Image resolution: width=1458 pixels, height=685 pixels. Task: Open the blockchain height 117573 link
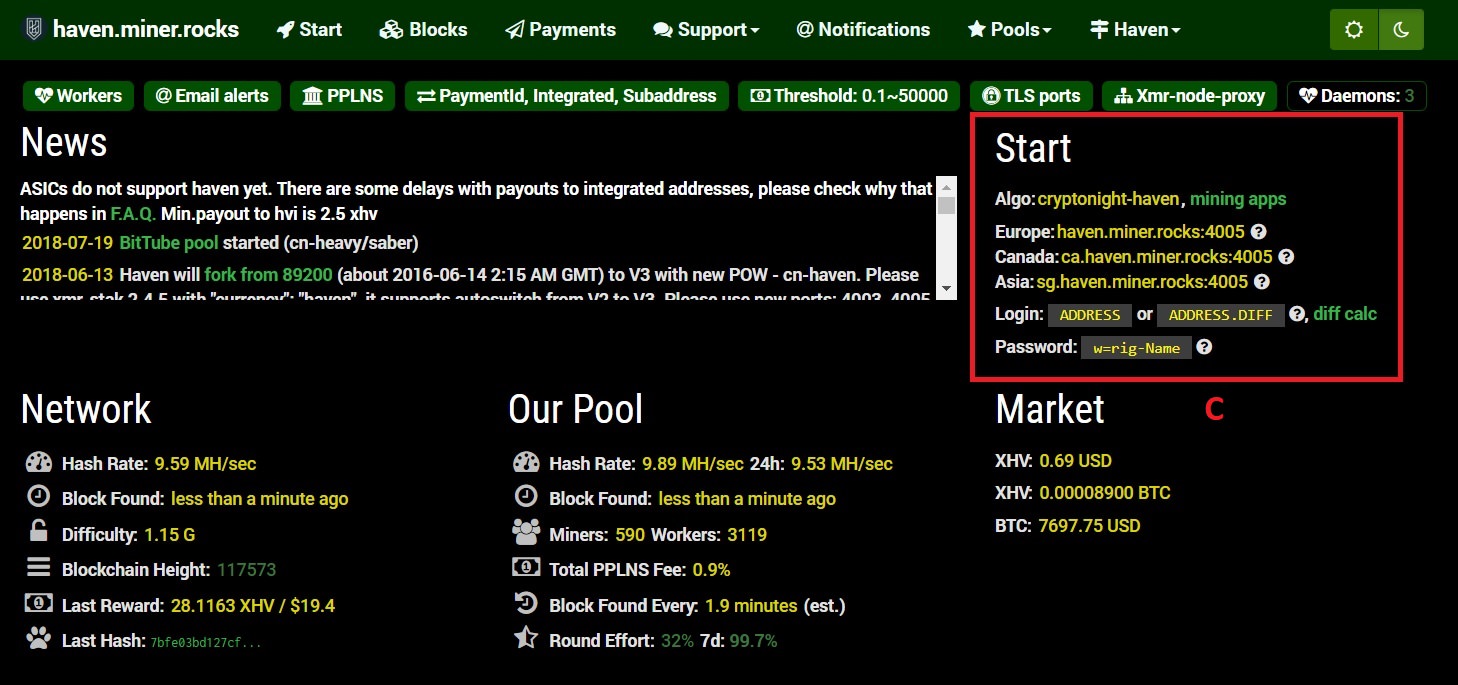[246, 570]
